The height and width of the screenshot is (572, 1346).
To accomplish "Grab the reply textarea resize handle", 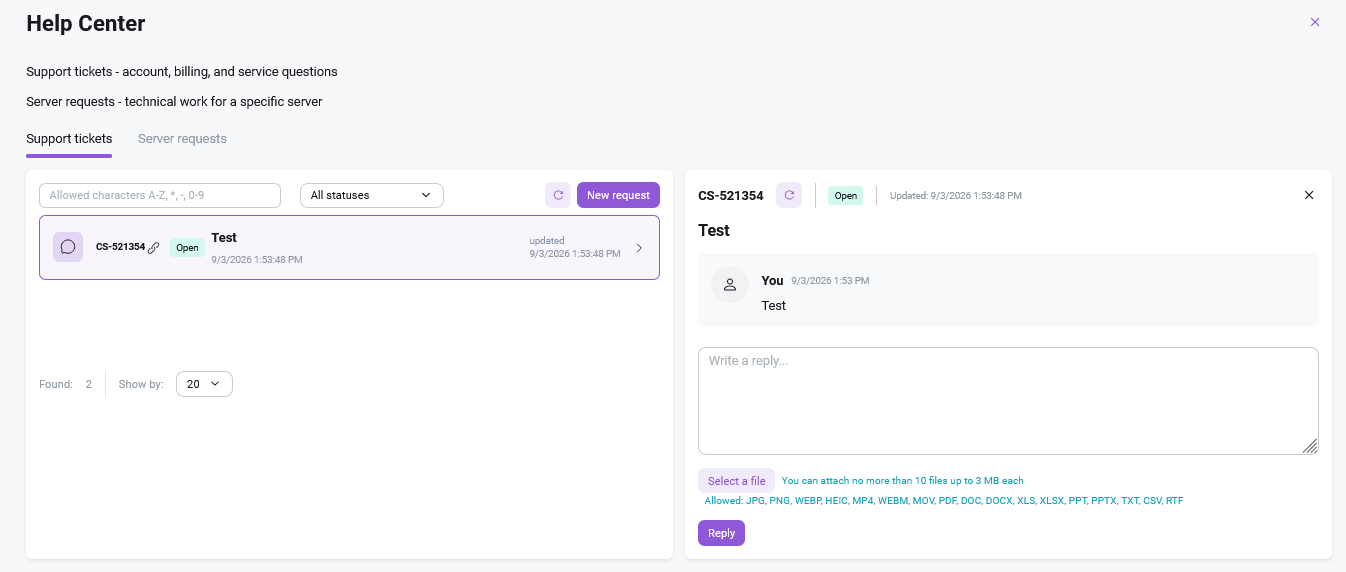I will pyautogui.click(x=1310, y=446).
